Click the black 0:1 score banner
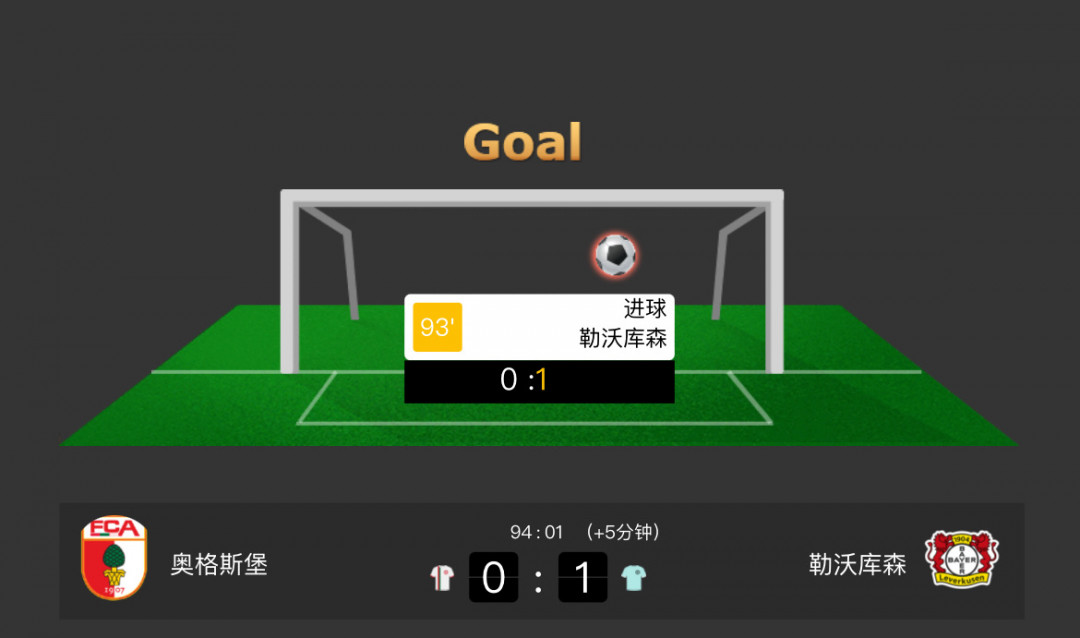 (x=539, y=380)
